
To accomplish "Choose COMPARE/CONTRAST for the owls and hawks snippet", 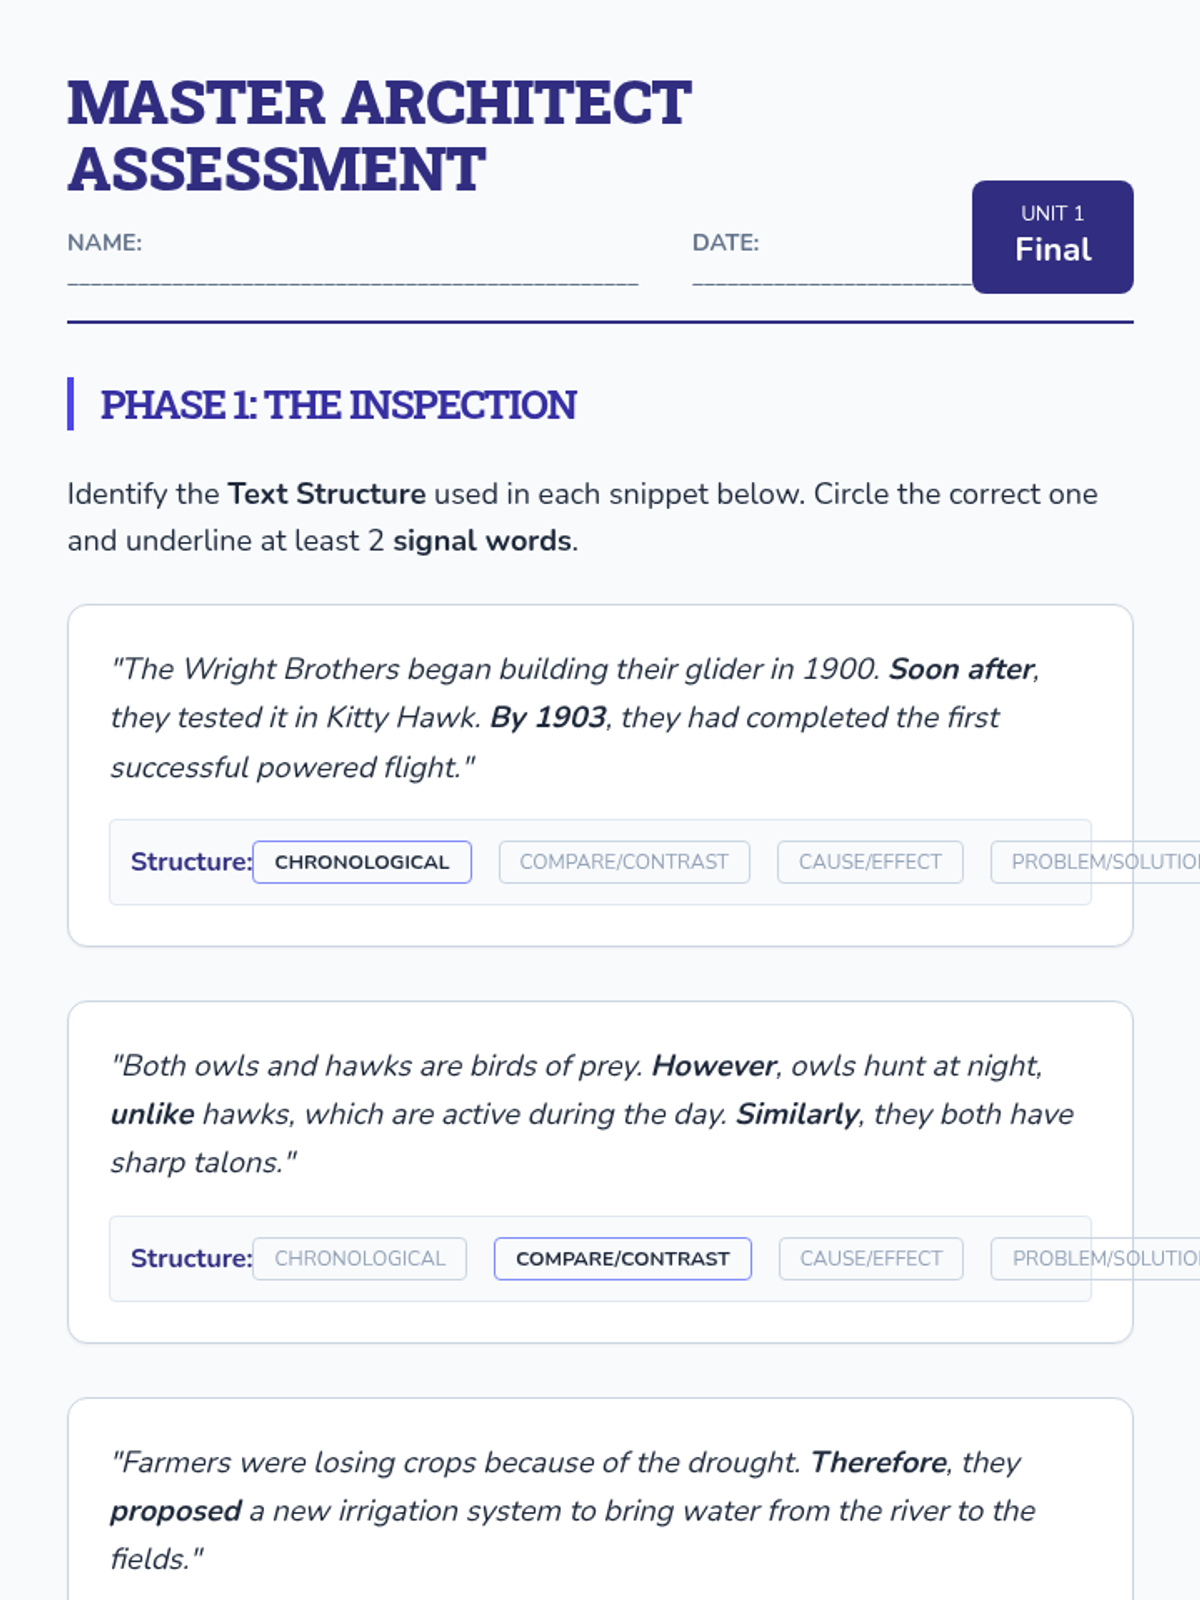I will 622,1259.
